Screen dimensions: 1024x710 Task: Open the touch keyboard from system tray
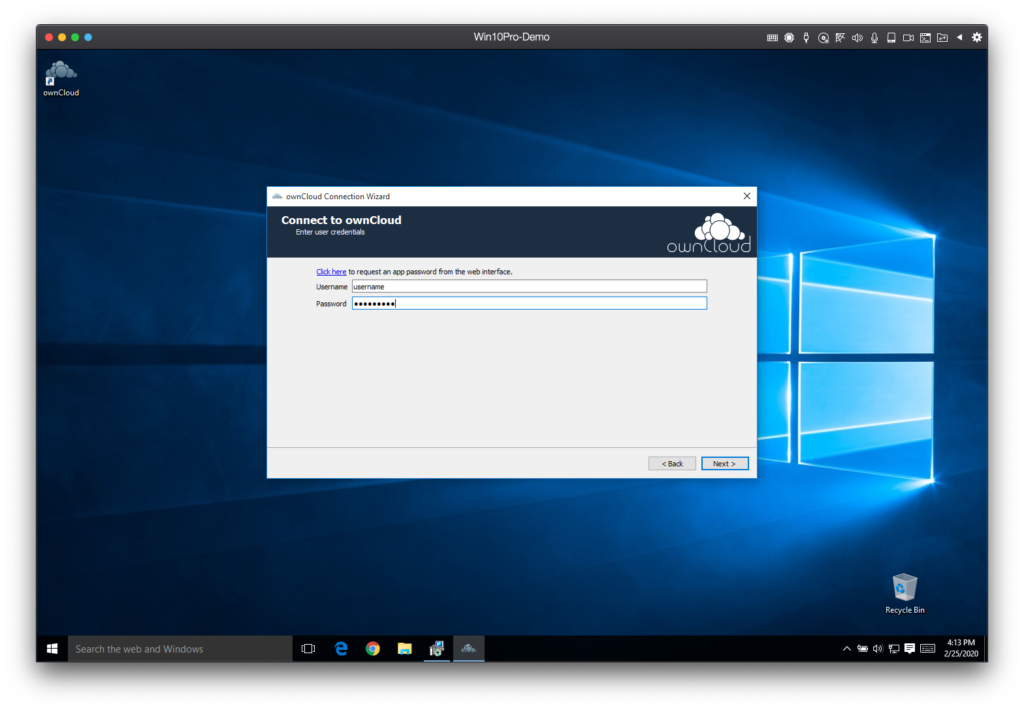(927, 649)
